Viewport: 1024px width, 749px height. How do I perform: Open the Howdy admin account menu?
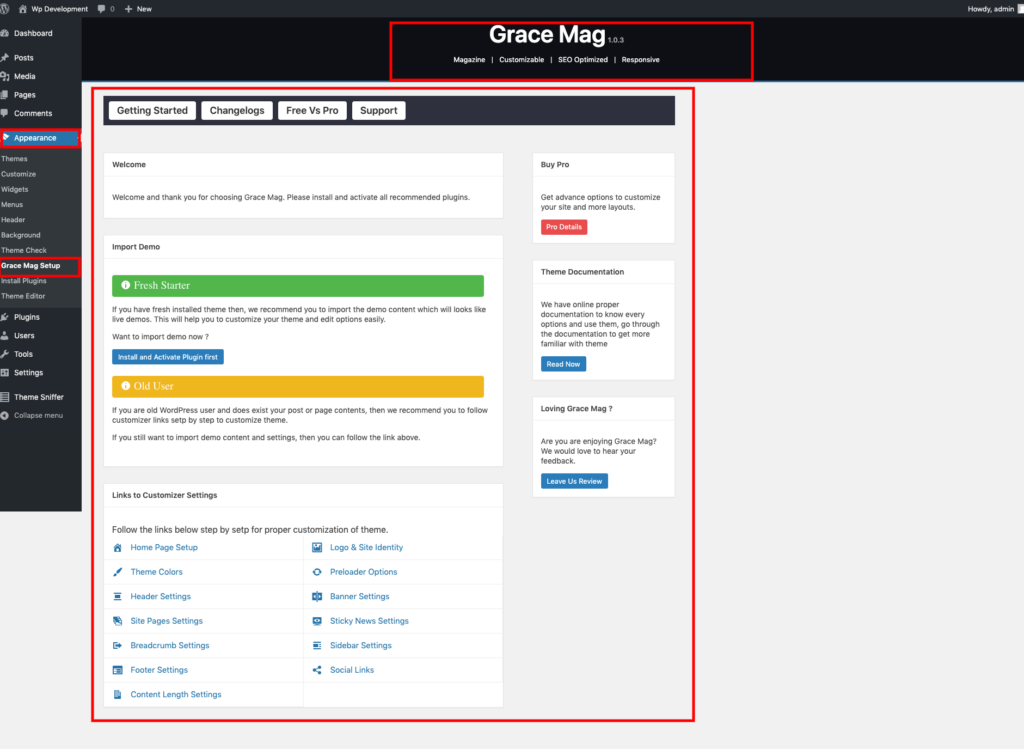[x=993, y=8]
